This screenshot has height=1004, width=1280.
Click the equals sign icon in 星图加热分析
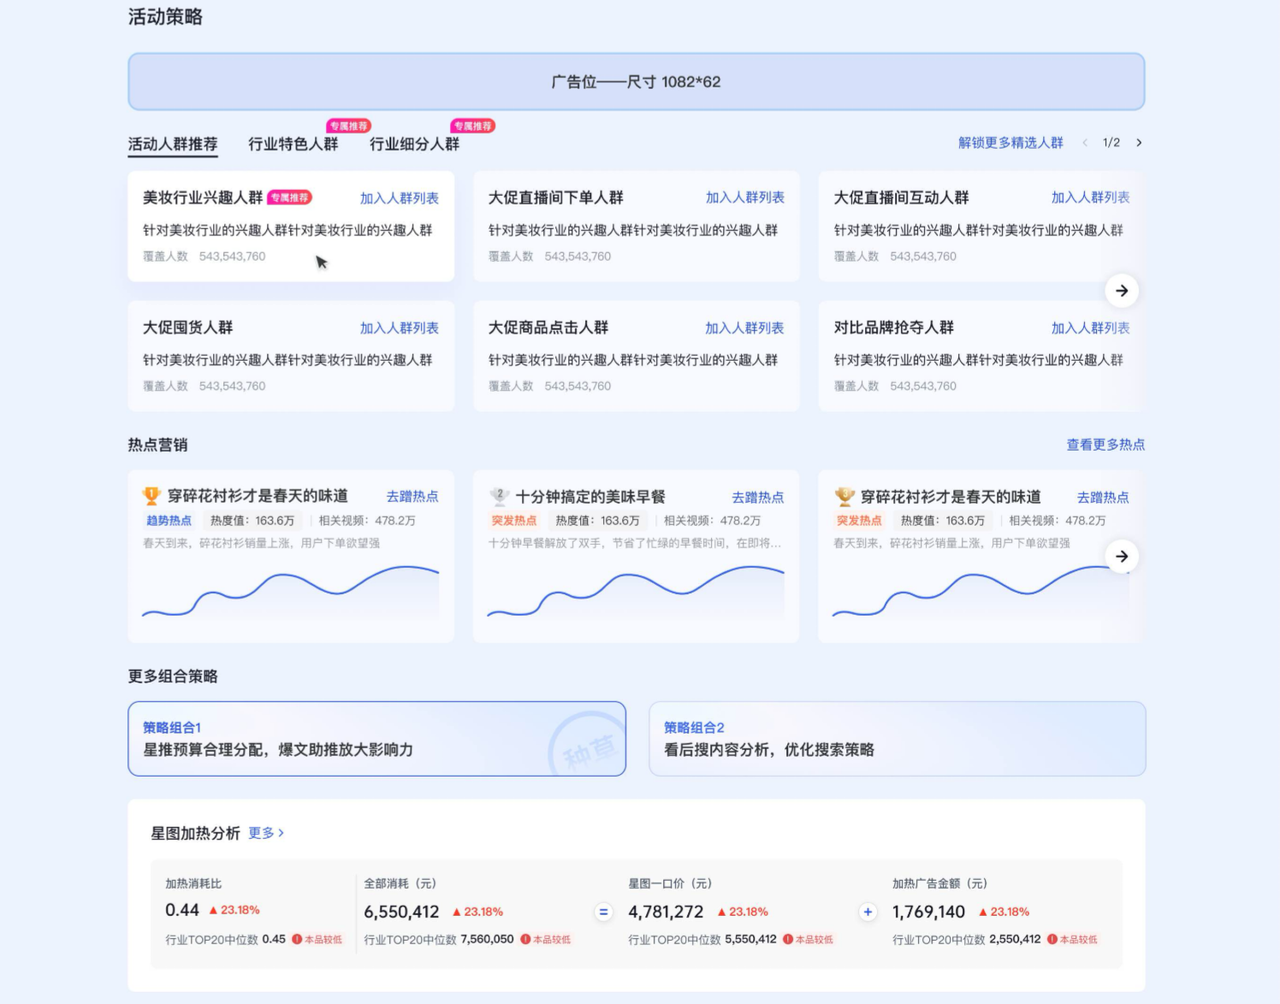point(603,912)
